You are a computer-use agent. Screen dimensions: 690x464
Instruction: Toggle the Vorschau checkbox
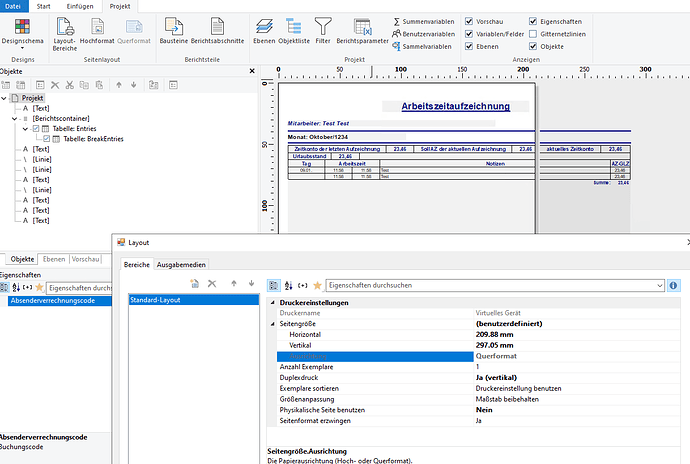pos(470,20)
